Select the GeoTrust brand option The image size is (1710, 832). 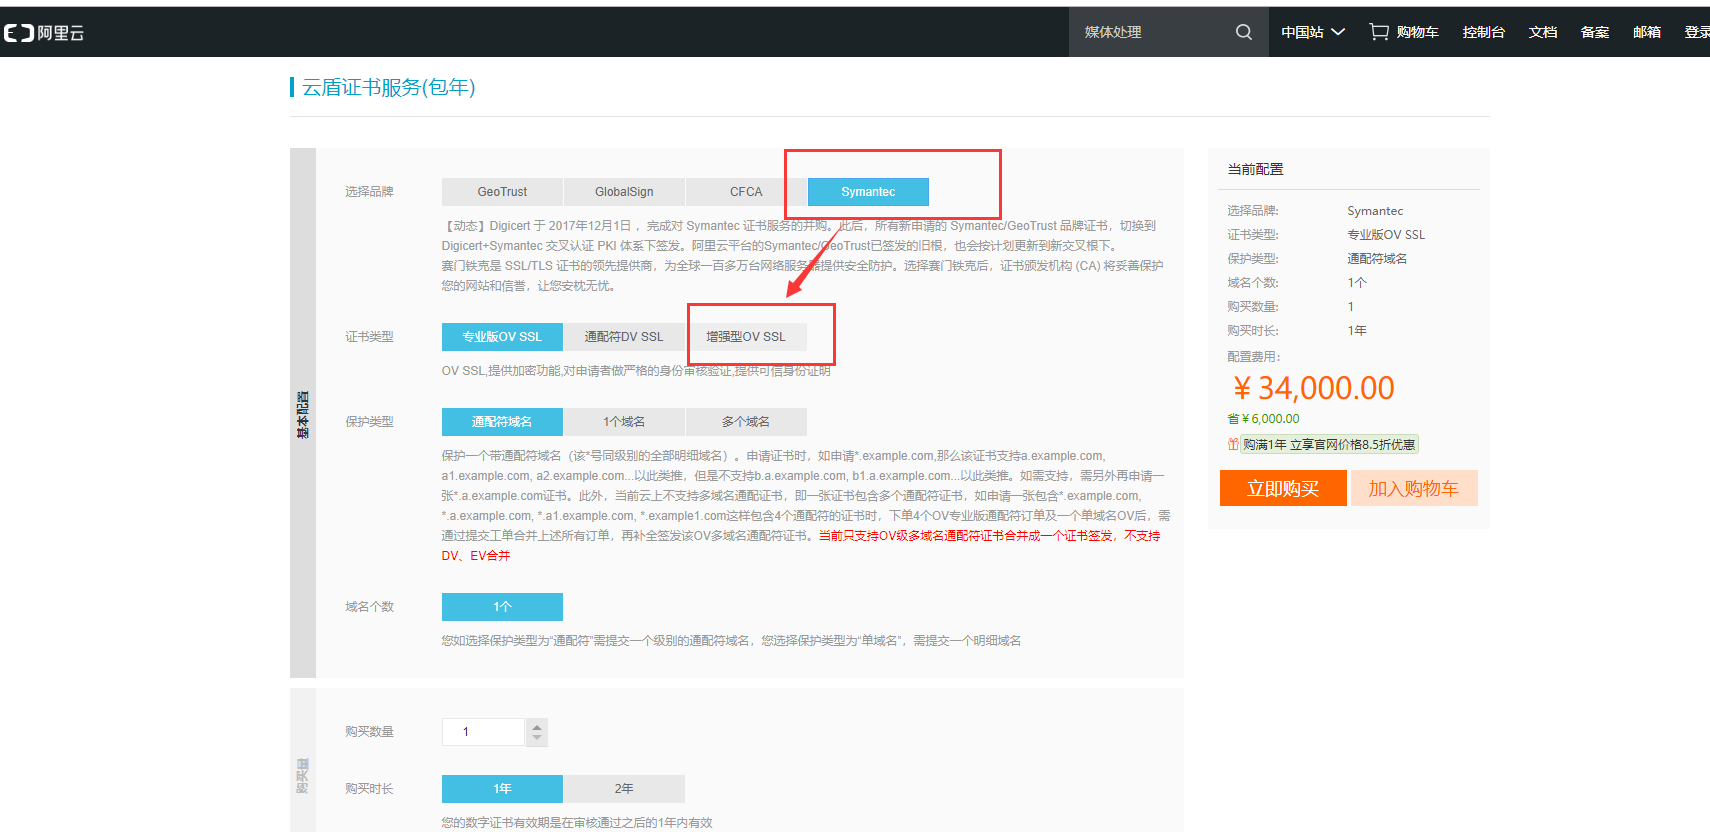502,192
